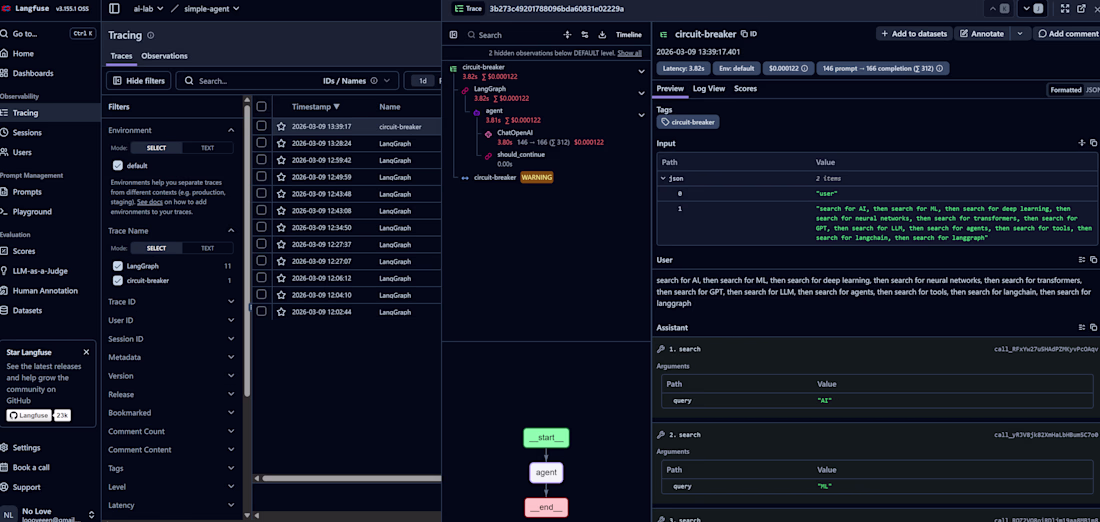Collapse the trace tree panel icon

click(x=453, y=34)
